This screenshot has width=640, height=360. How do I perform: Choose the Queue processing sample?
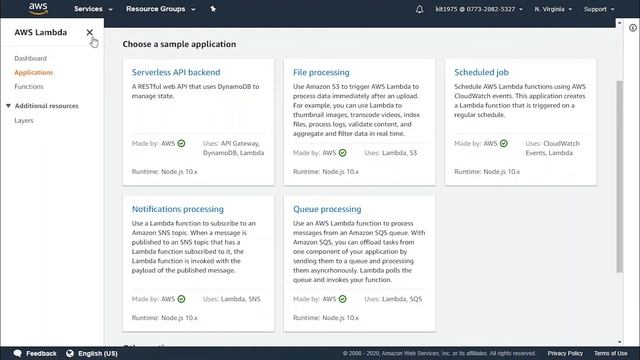point(327,209)
